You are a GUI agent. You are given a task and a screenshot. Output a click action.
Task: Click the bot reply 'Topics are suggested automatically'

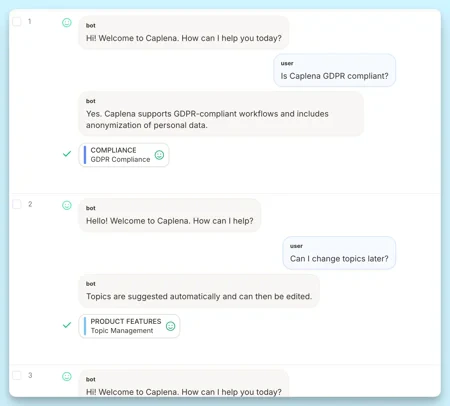tap(199, 291)
